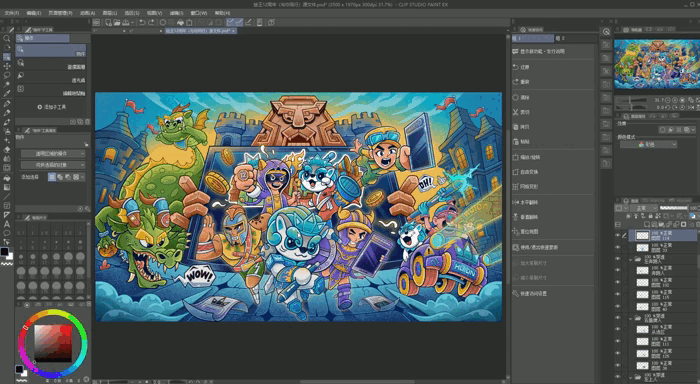700x384 pixels.
Task: Toggle snap to grid in command bar
Action: (x=248, y=22)
